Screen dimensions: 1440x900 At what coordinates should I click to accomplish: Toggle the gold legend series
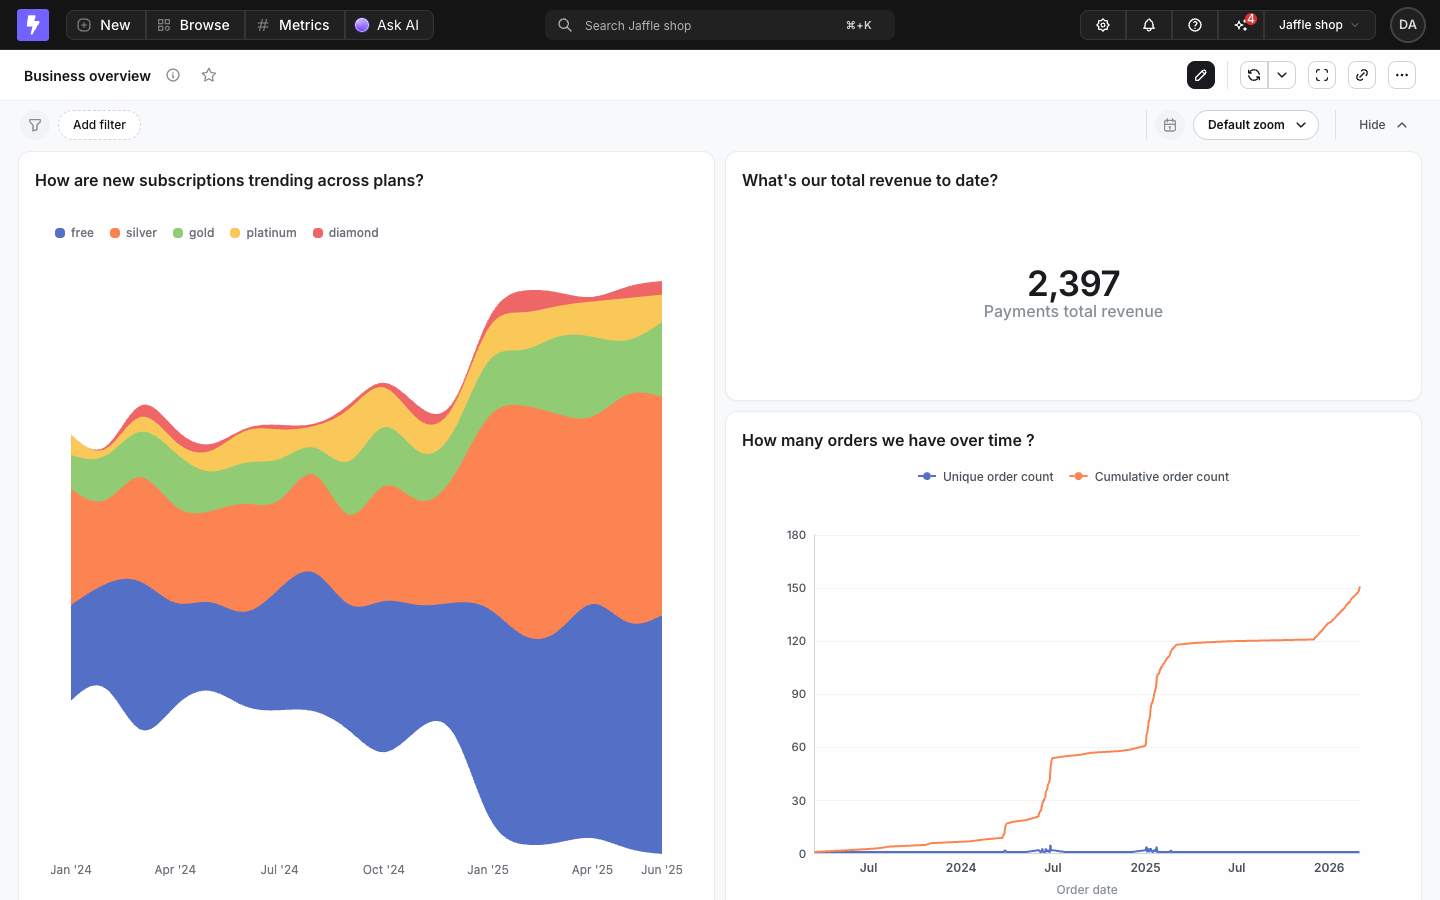click(x=193, y=233)
